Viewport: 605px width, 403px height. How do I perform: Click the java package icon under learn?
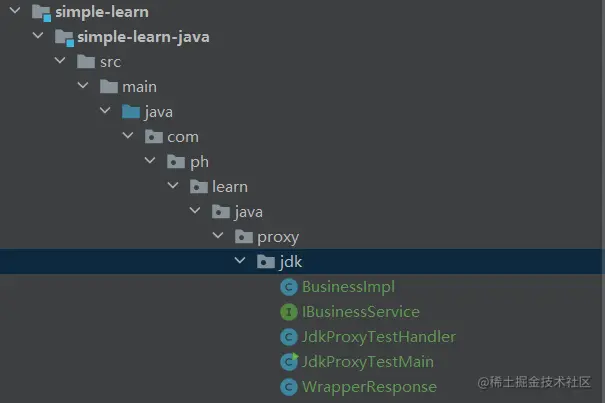pos(221,212)
